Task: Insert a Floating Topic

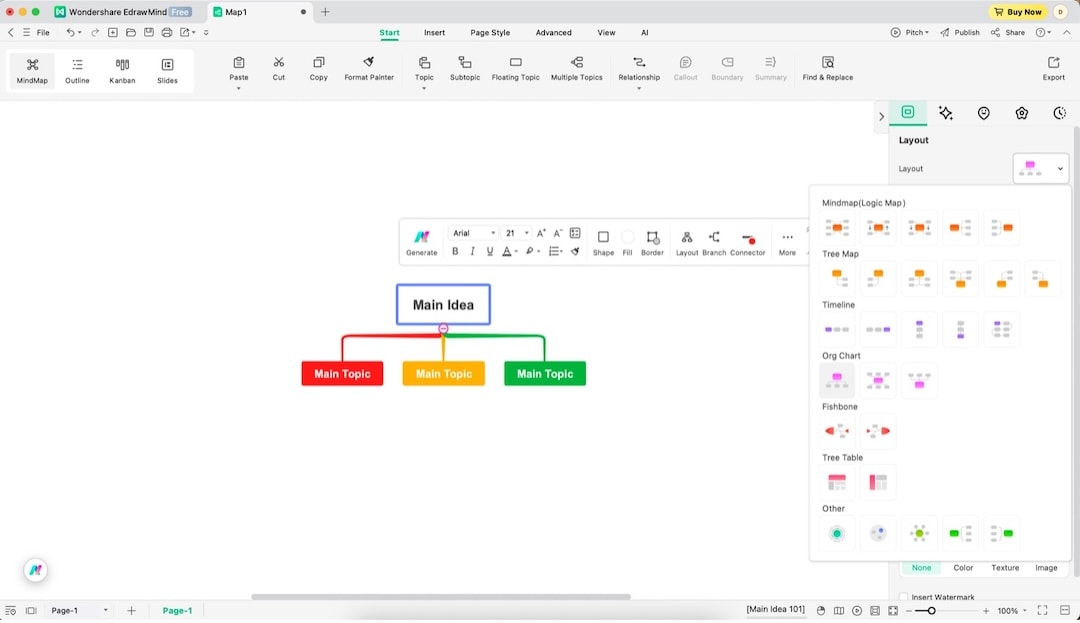Action: click(515, 69)
